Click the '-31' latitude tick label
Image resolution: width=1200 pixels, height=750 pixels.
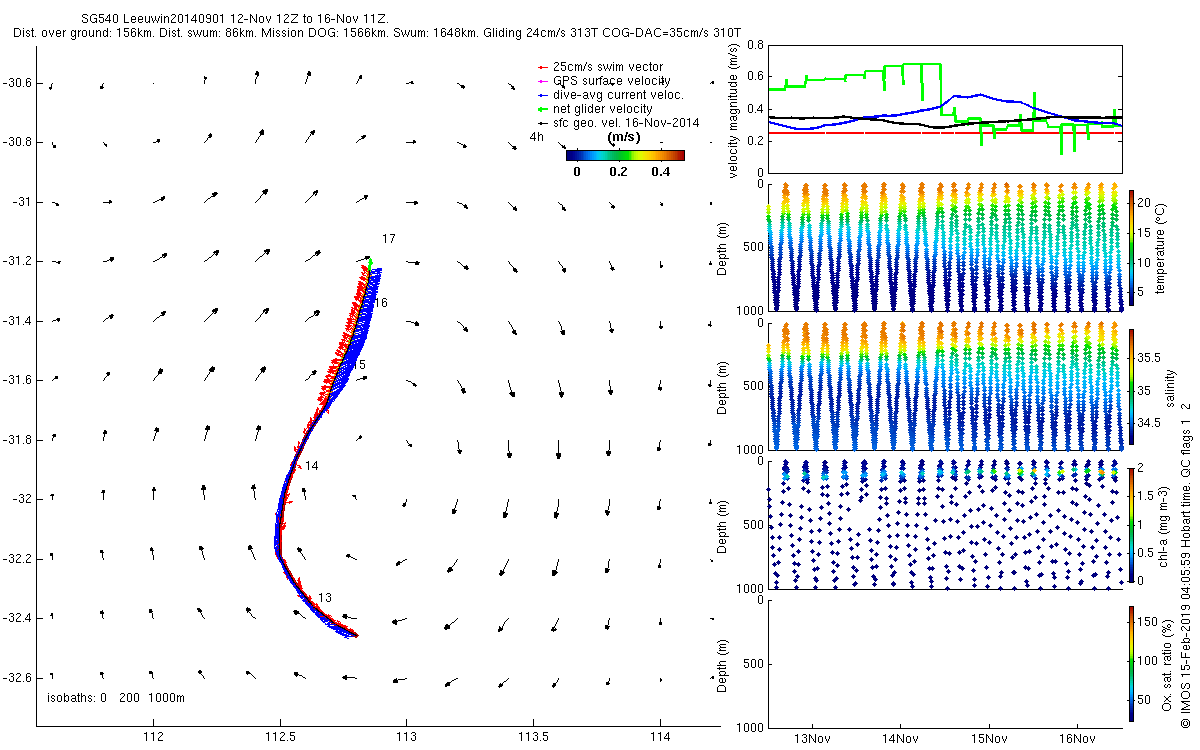[24, 201]
